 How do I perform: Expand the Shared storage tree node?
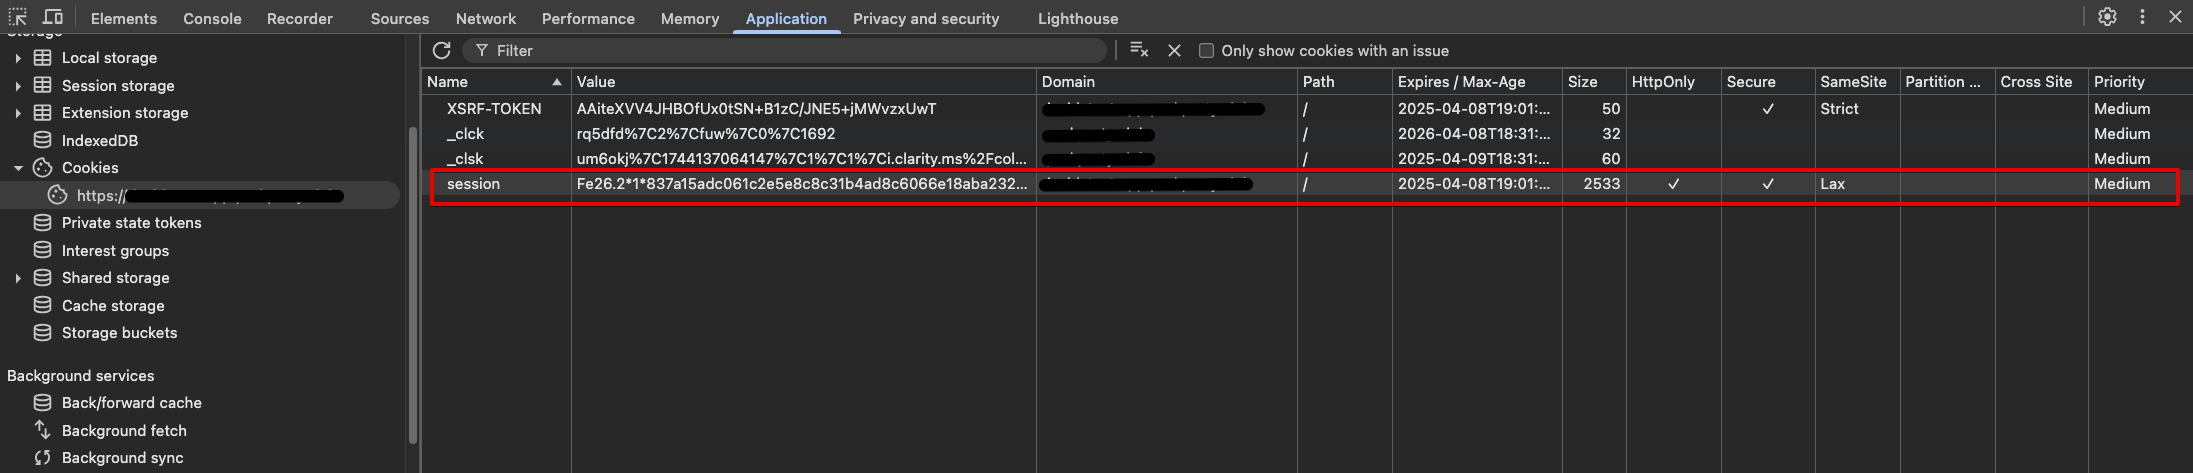coord(18,278)
